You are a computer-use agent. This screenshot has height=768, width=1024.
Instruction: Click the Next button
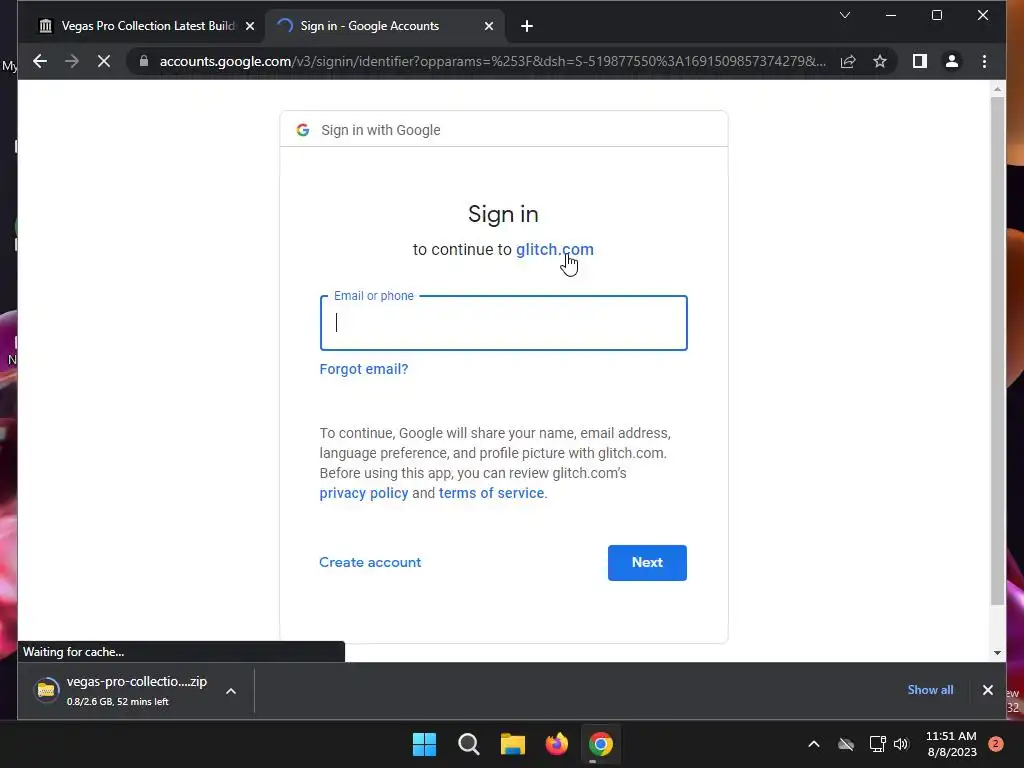(647, 562)
